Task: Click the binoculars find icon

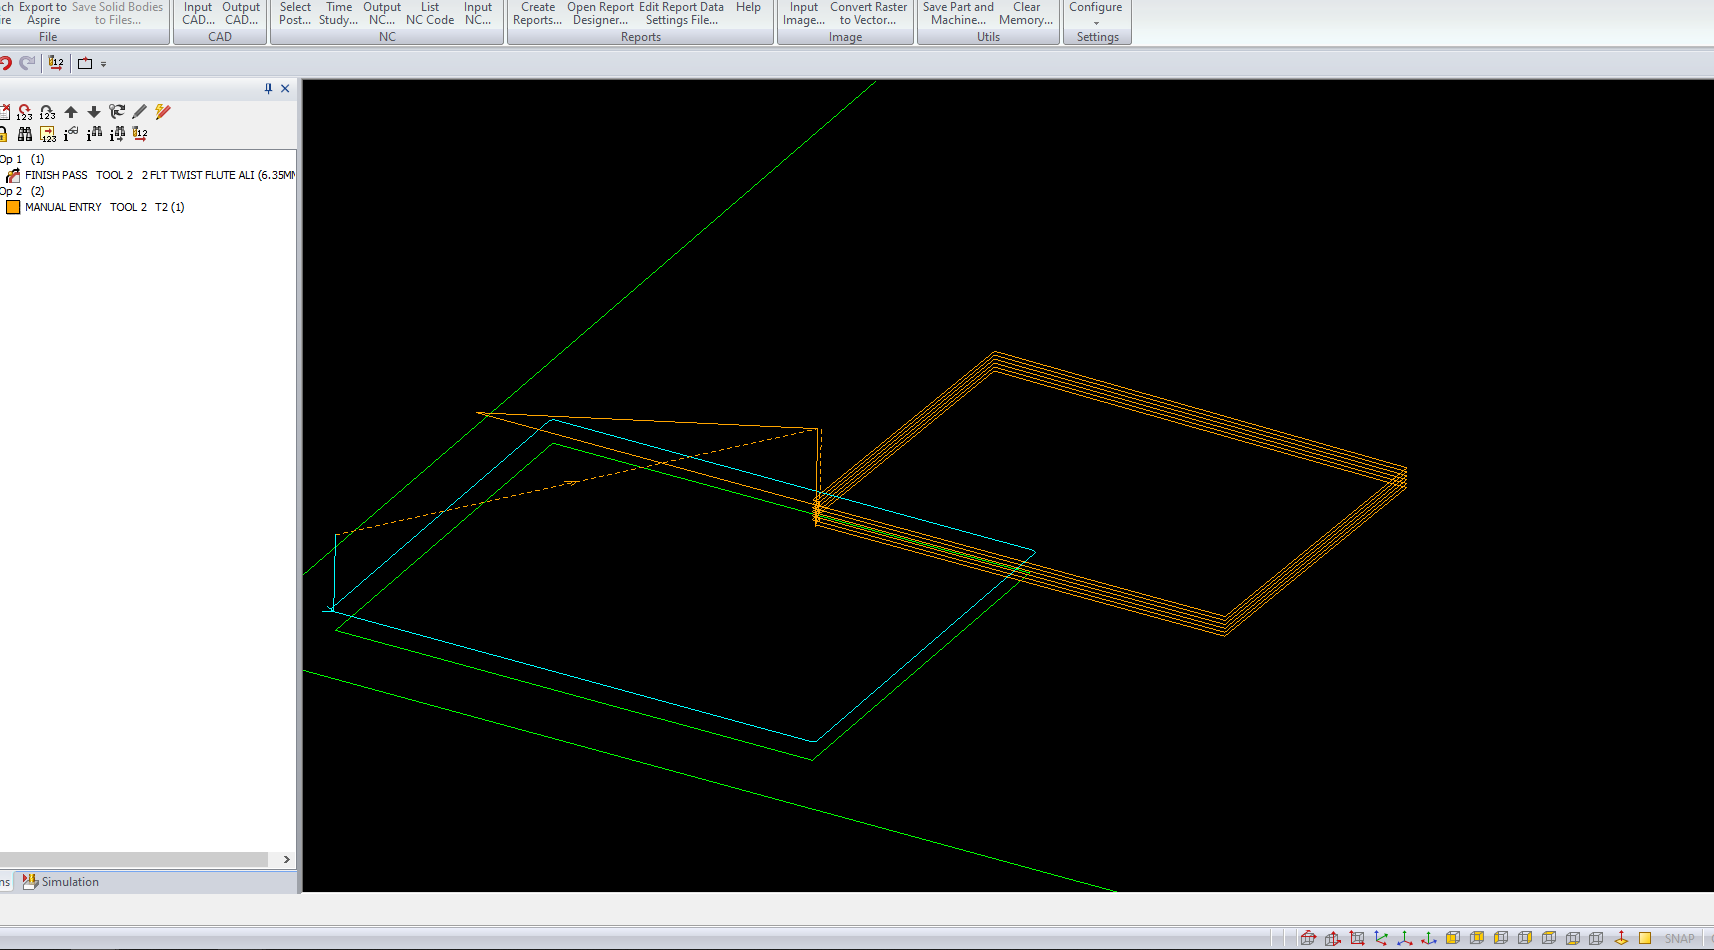Action: pos(25,134)
